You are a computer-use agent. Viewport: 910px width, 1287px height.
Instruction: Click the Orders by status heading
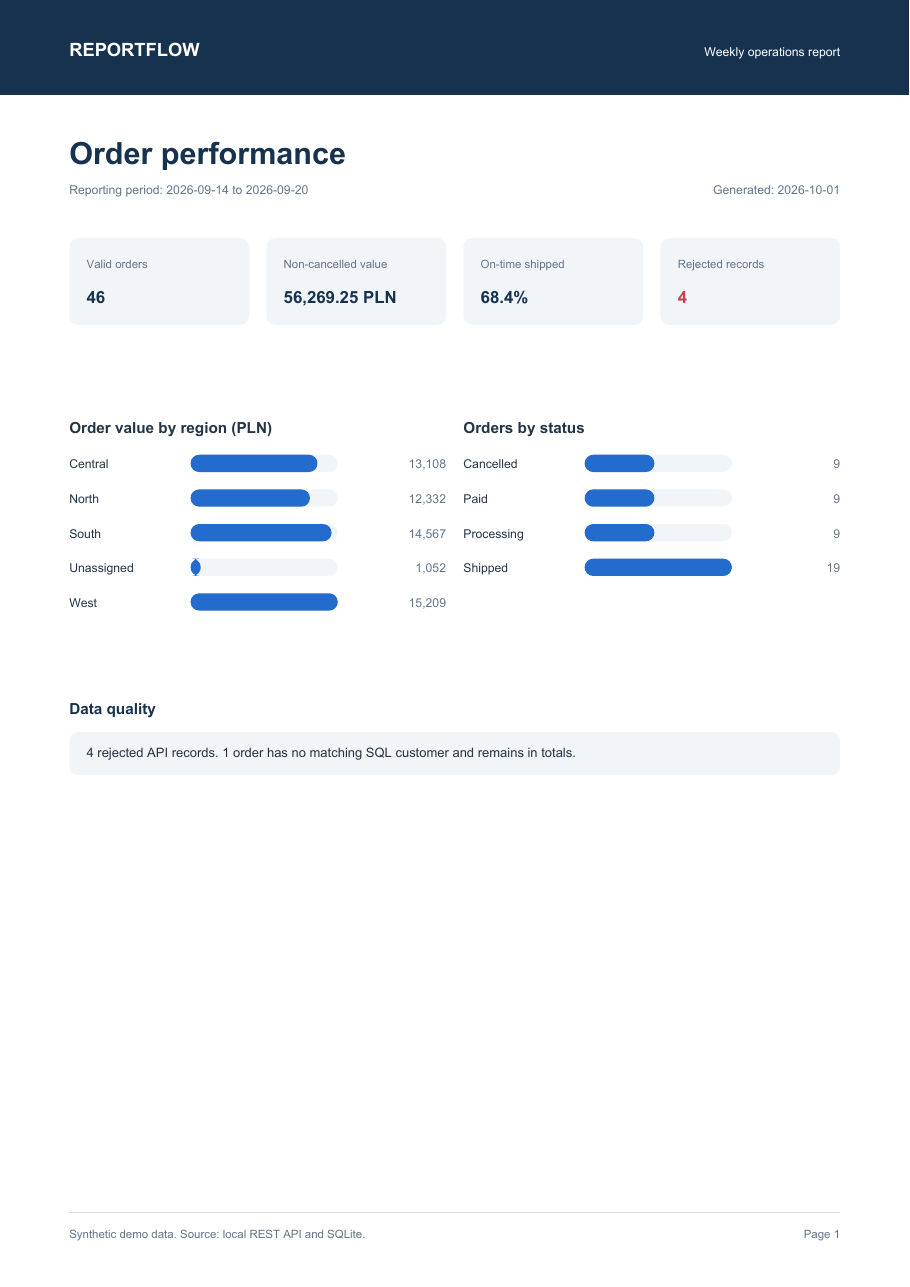(x=524, y=428)
